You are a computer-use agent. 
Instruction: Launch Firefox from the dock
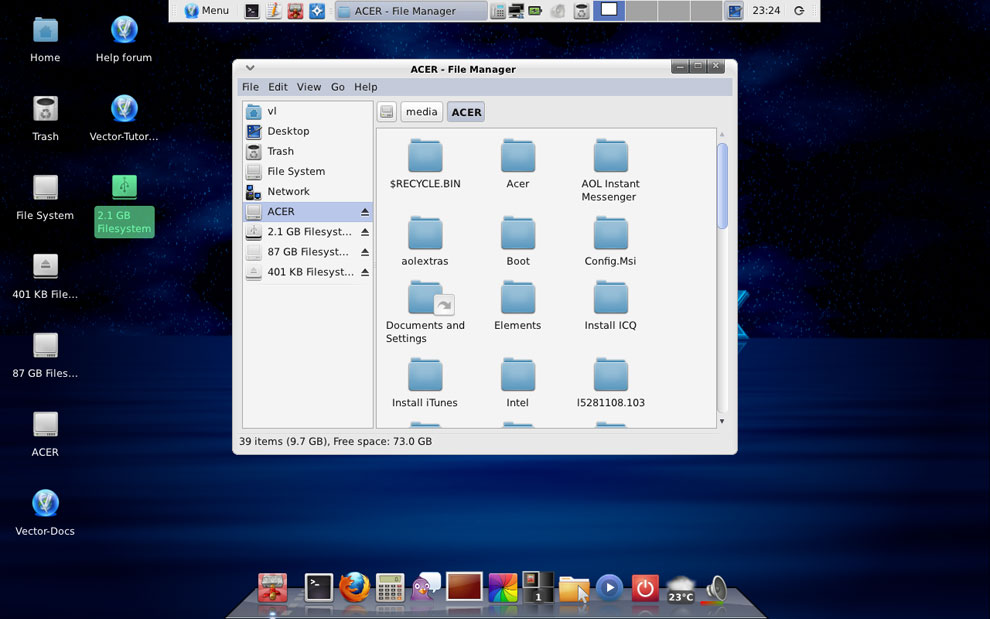tap(354, 587)
